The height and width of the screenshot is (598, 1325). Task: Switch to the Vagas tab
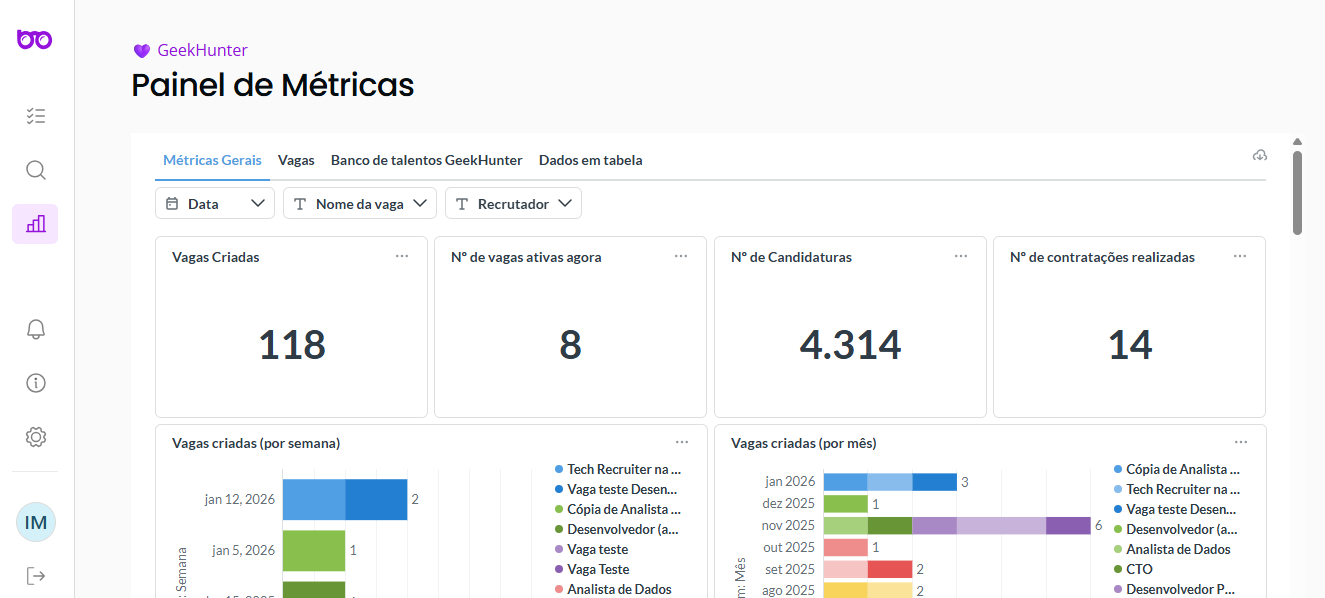[x=296, y=160]
